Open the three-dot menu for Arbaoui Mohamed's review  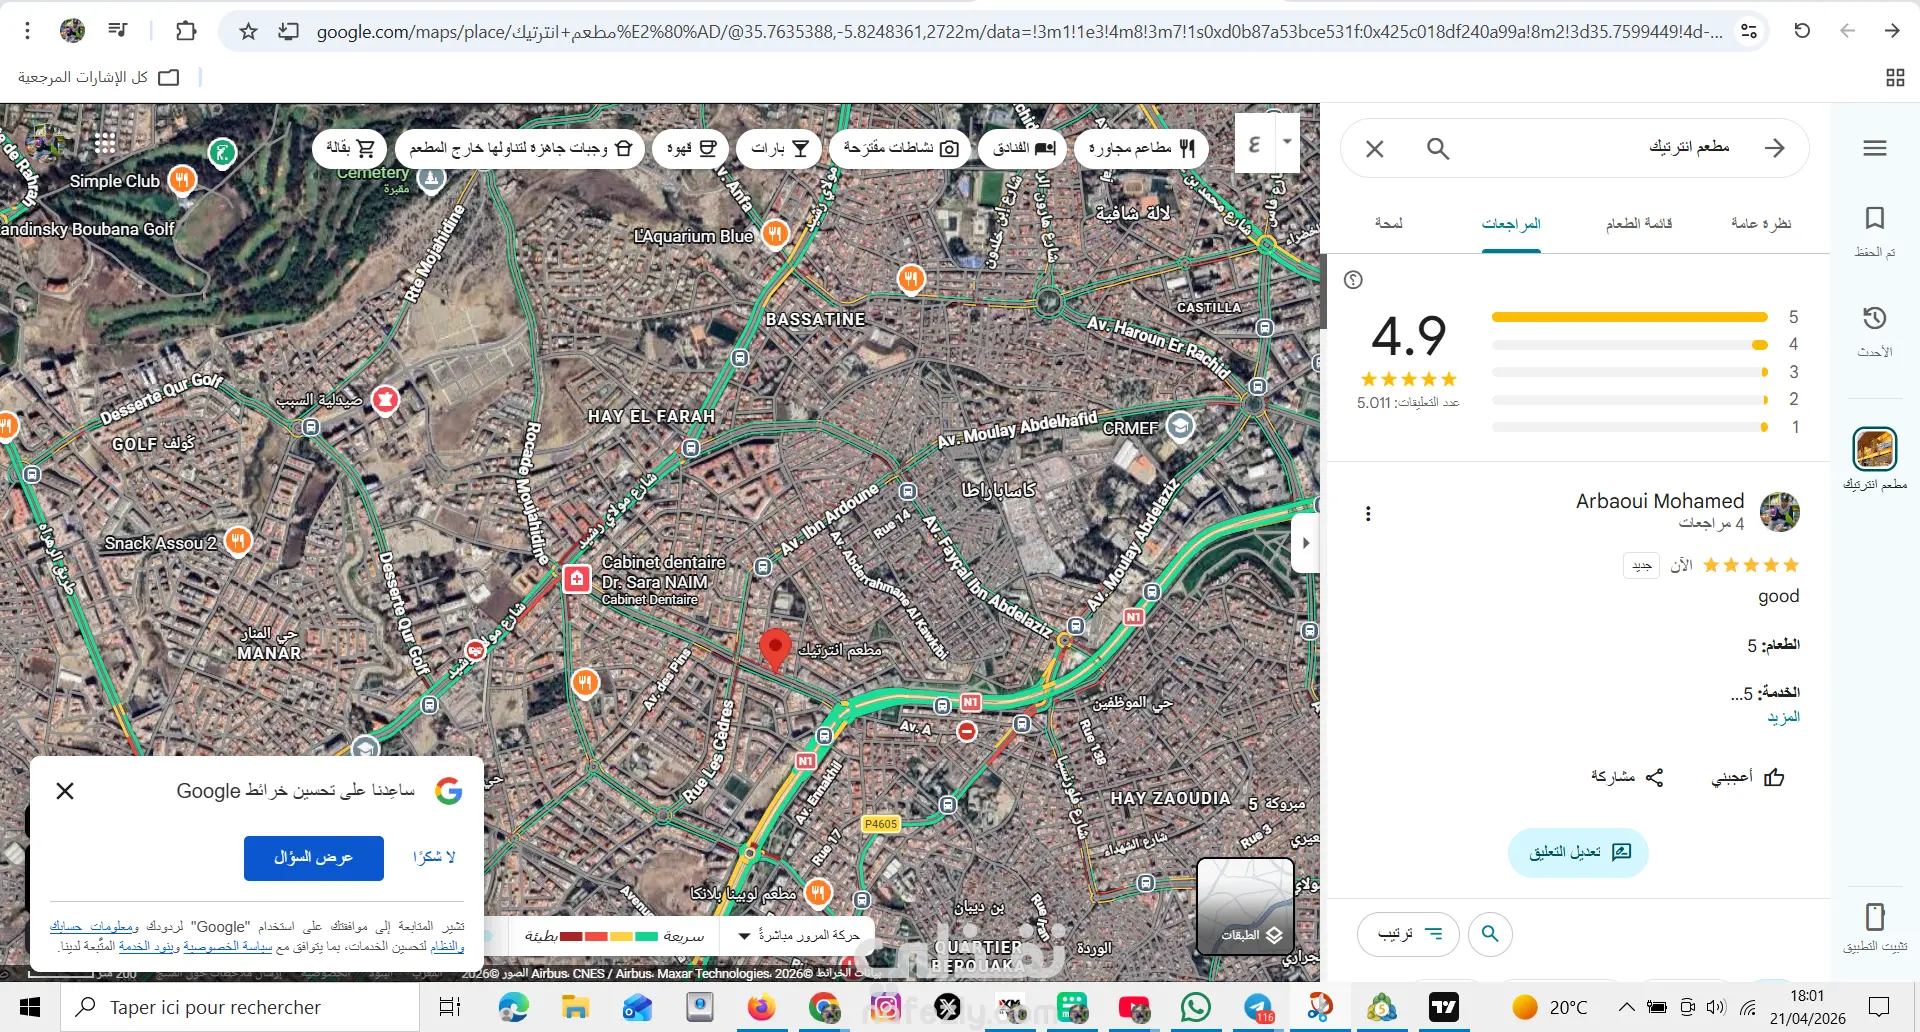point(1368,514)
